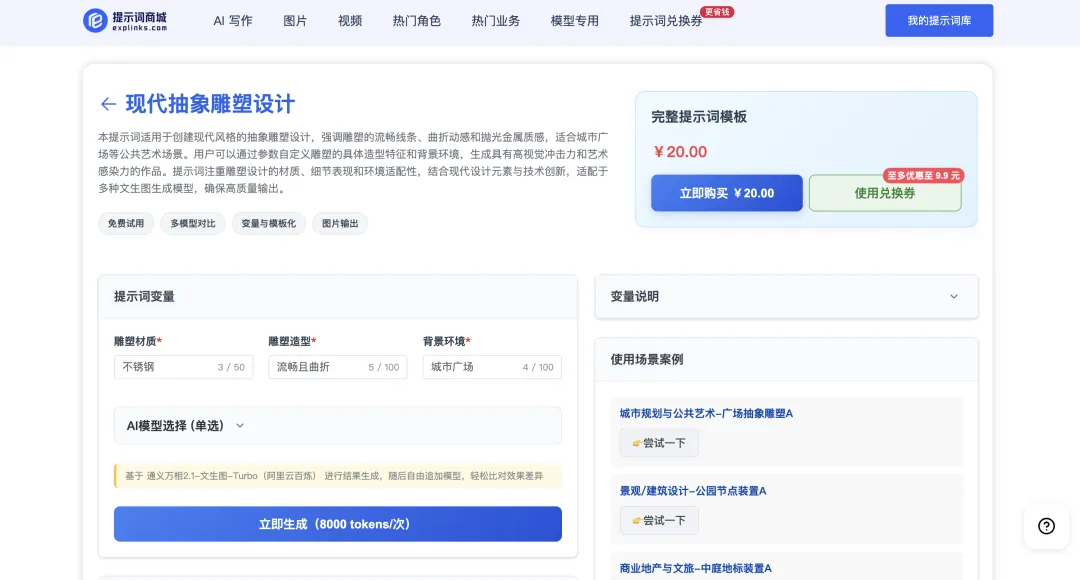Click the 更省钱 badge
1080x580 pixels.
[x=717, y=12]
